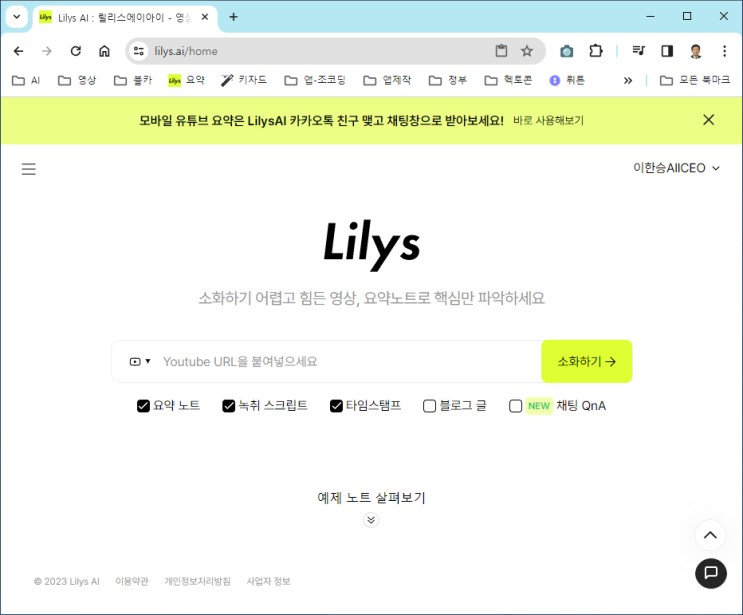Click the browser forward arrow
This screenshot has width=743, height=615.
coord(47,51)
